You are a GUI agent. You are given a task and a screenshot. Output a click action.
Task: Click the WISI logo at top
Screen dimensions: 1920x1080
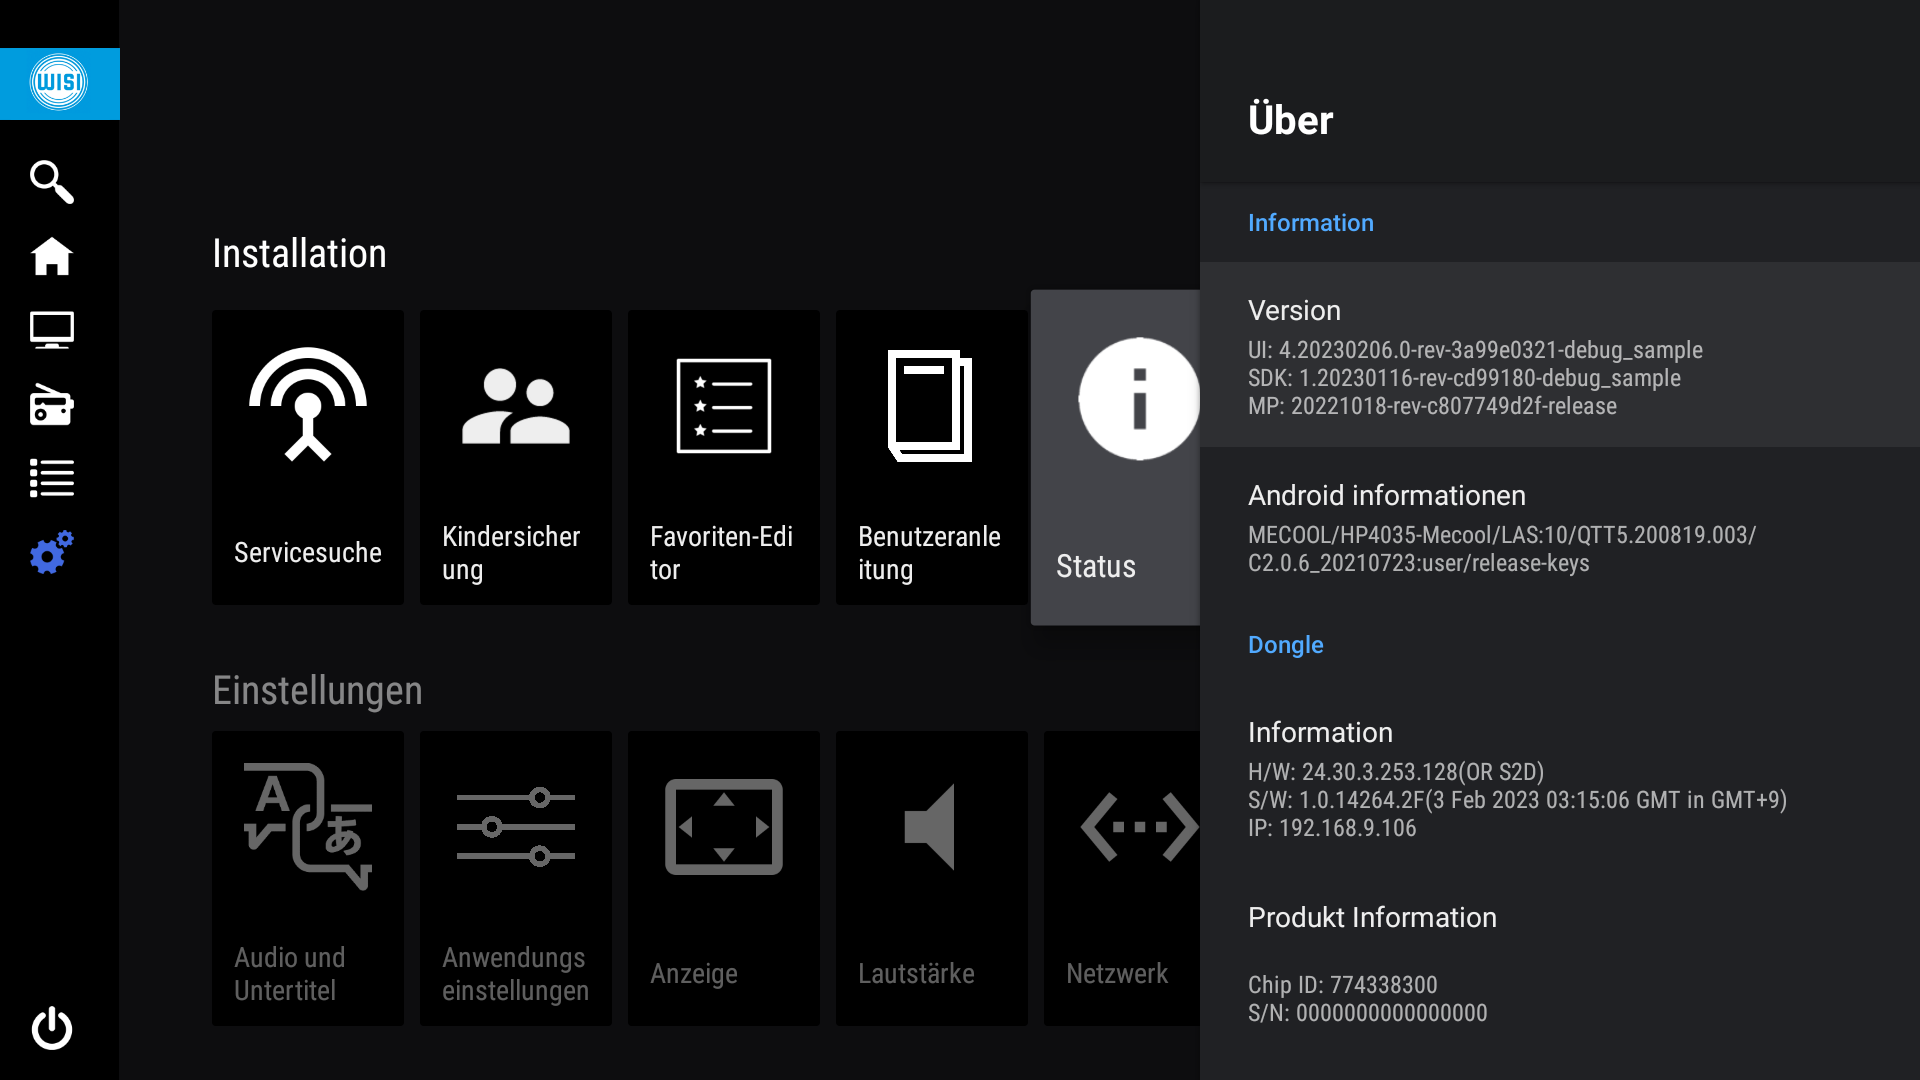[59, 83]
